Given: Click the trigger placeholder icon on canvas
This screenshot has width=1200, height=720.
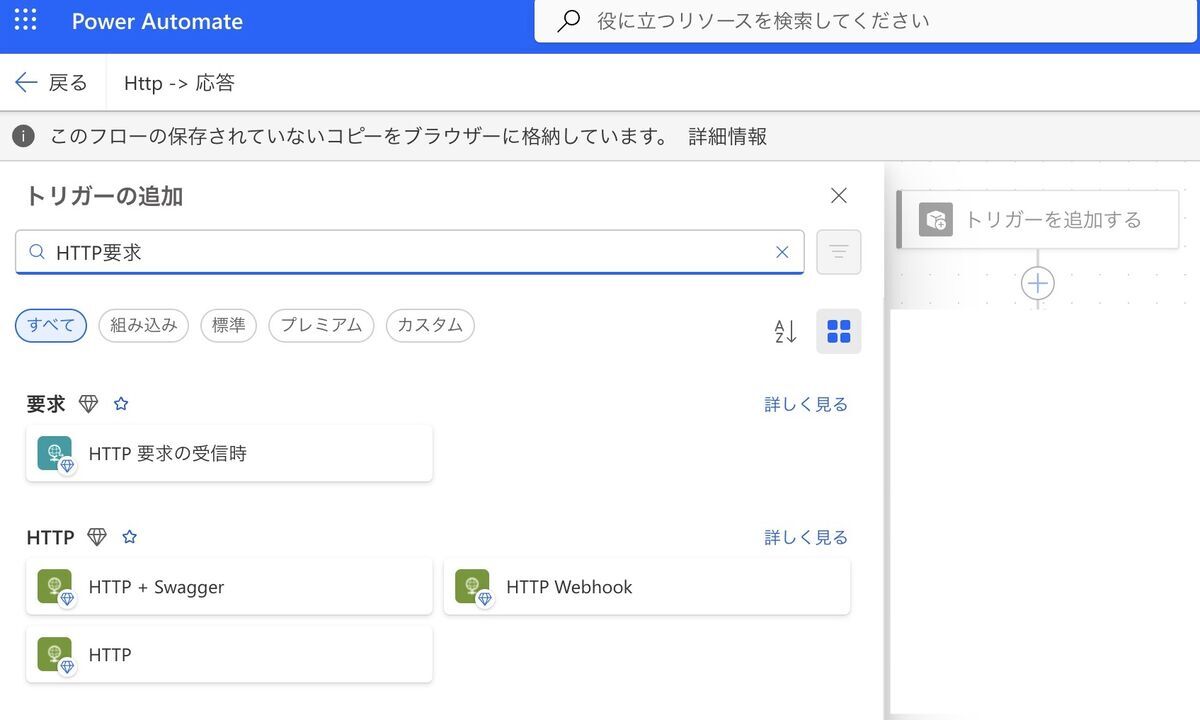Looking at the screenshot, I should pos(936,220).
